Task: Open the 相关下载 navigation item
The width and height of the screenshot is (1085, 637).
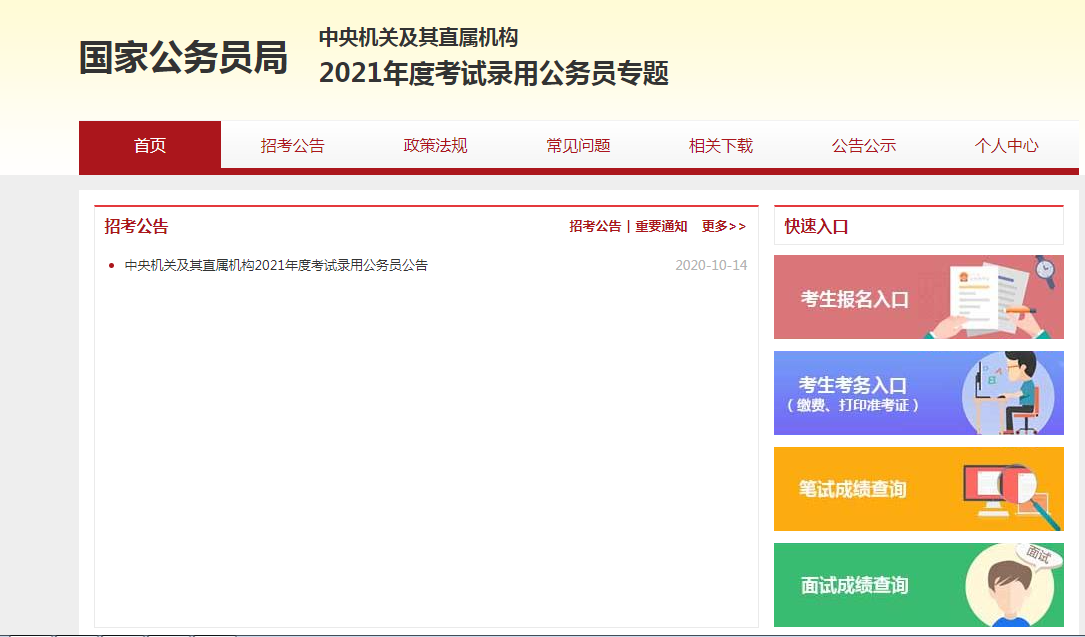Action: (x=720, y=146)
